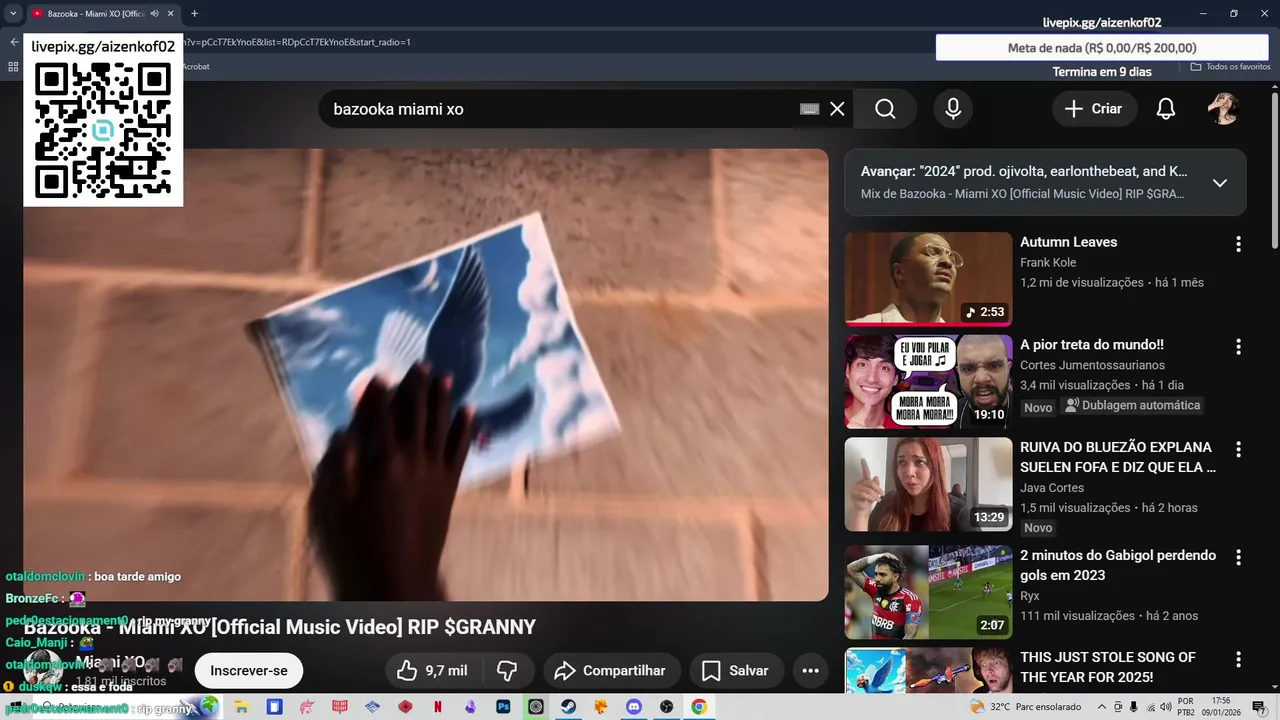Open THIS JUST STOLE SONG thumbnail
The height and width of the screenshot is (720, 1280).
pos(928,671)
